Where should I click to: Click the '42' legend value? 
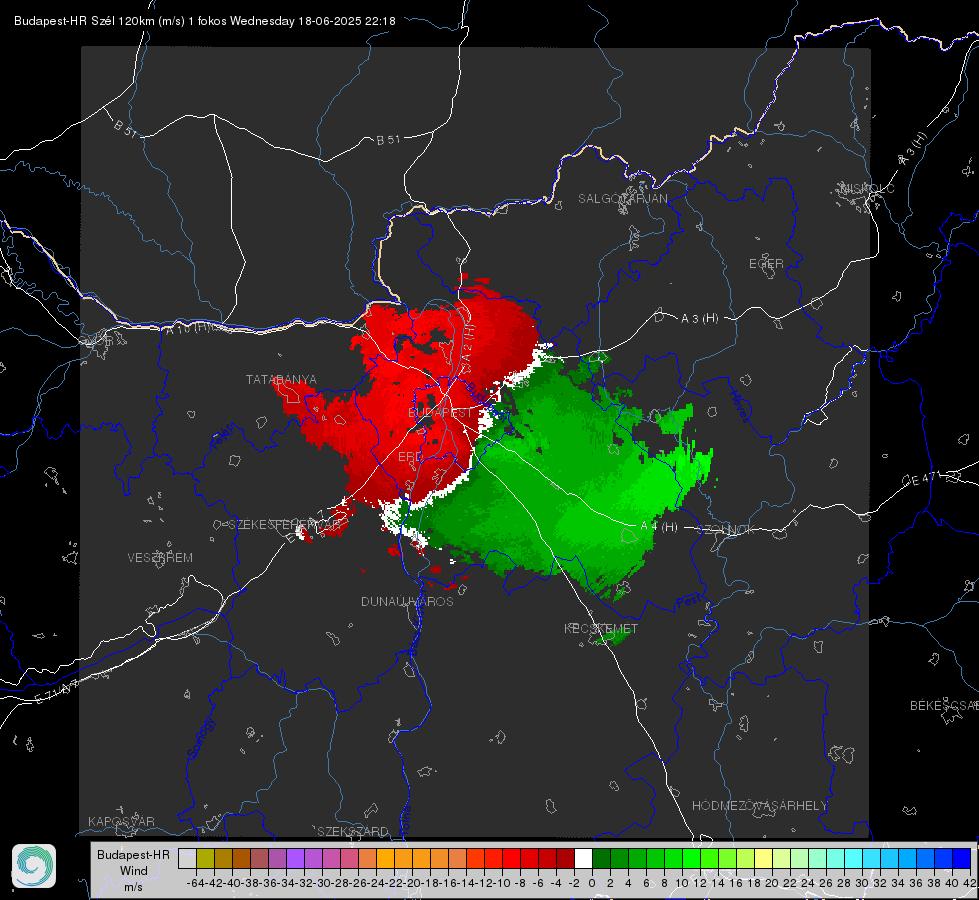click(969, 883)
